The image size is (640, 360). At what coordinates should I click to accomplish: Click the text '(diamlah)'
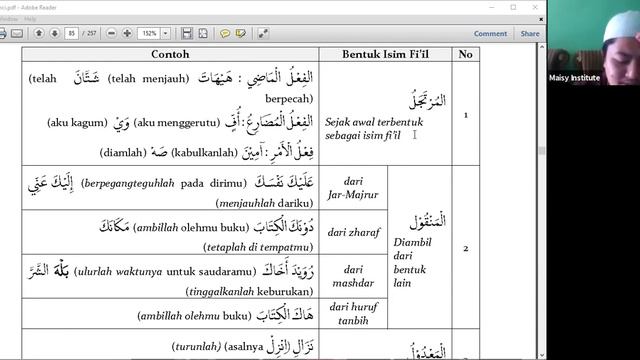click(x=123, y=153)
